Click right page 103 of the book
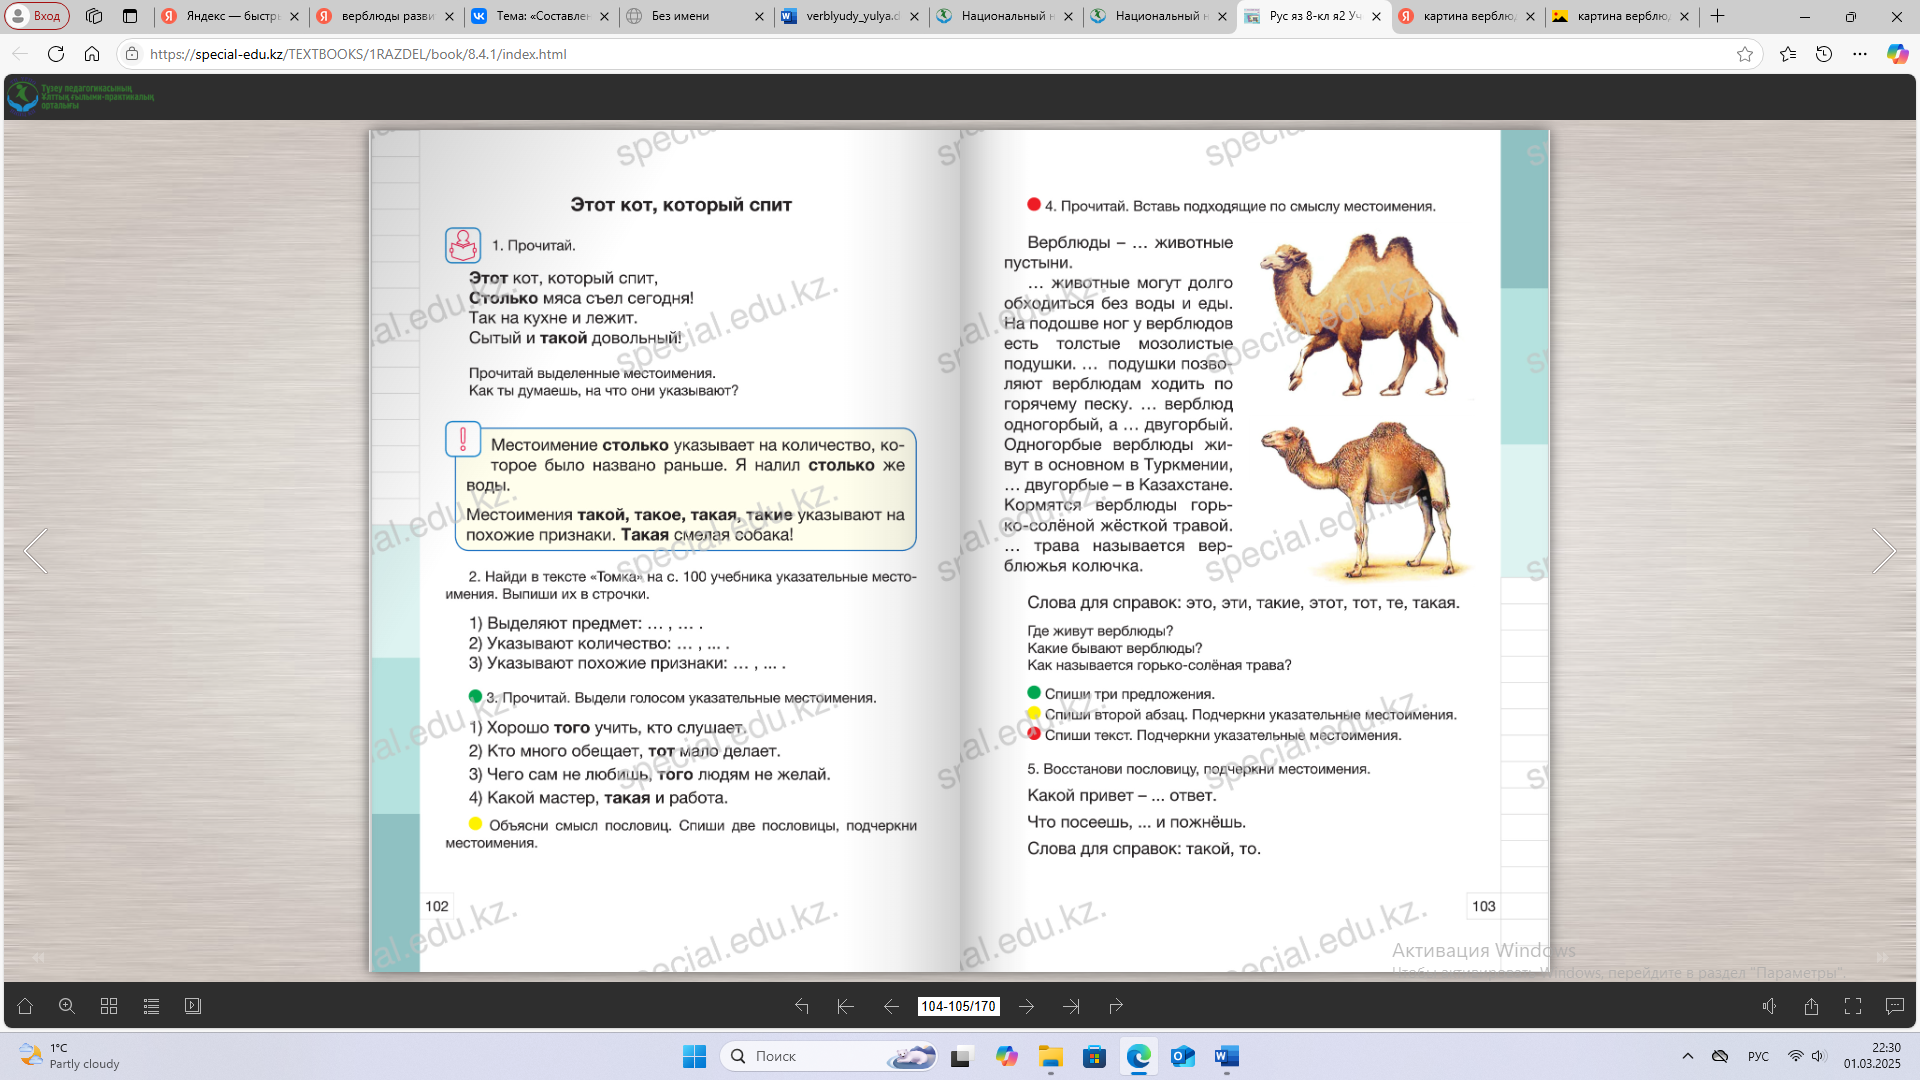This screenshot has height=1080, width=1920. click(x=1255, y=551)
